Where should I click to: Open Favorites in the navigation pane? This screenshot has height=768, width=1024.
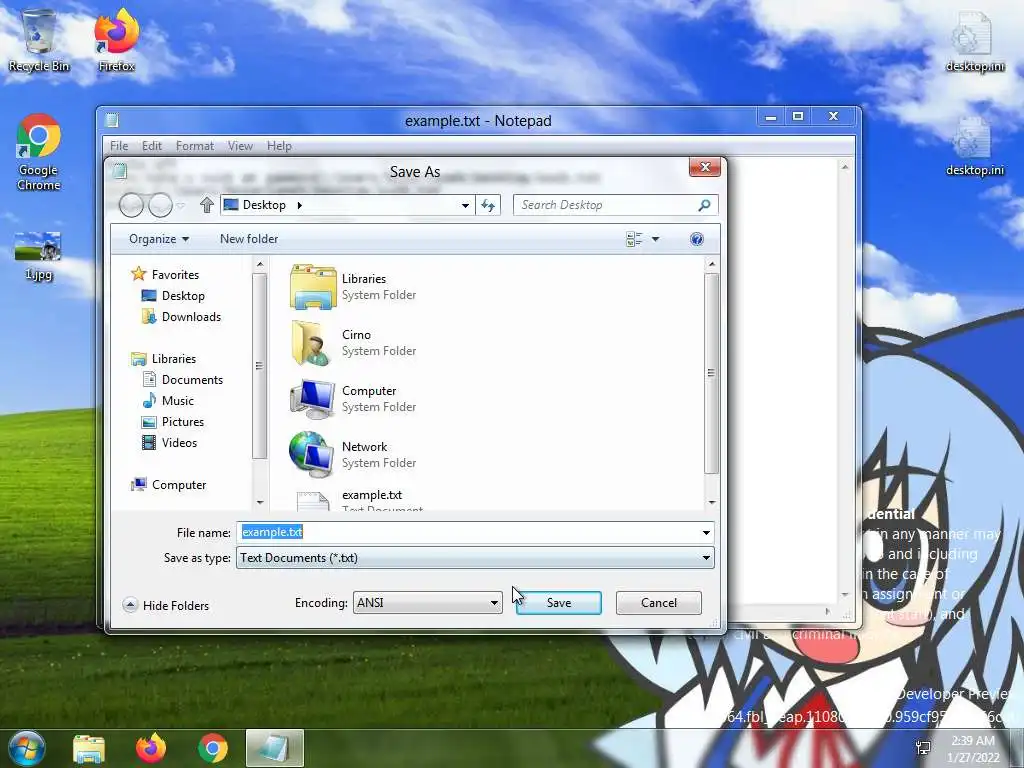(x=165, y=274)
